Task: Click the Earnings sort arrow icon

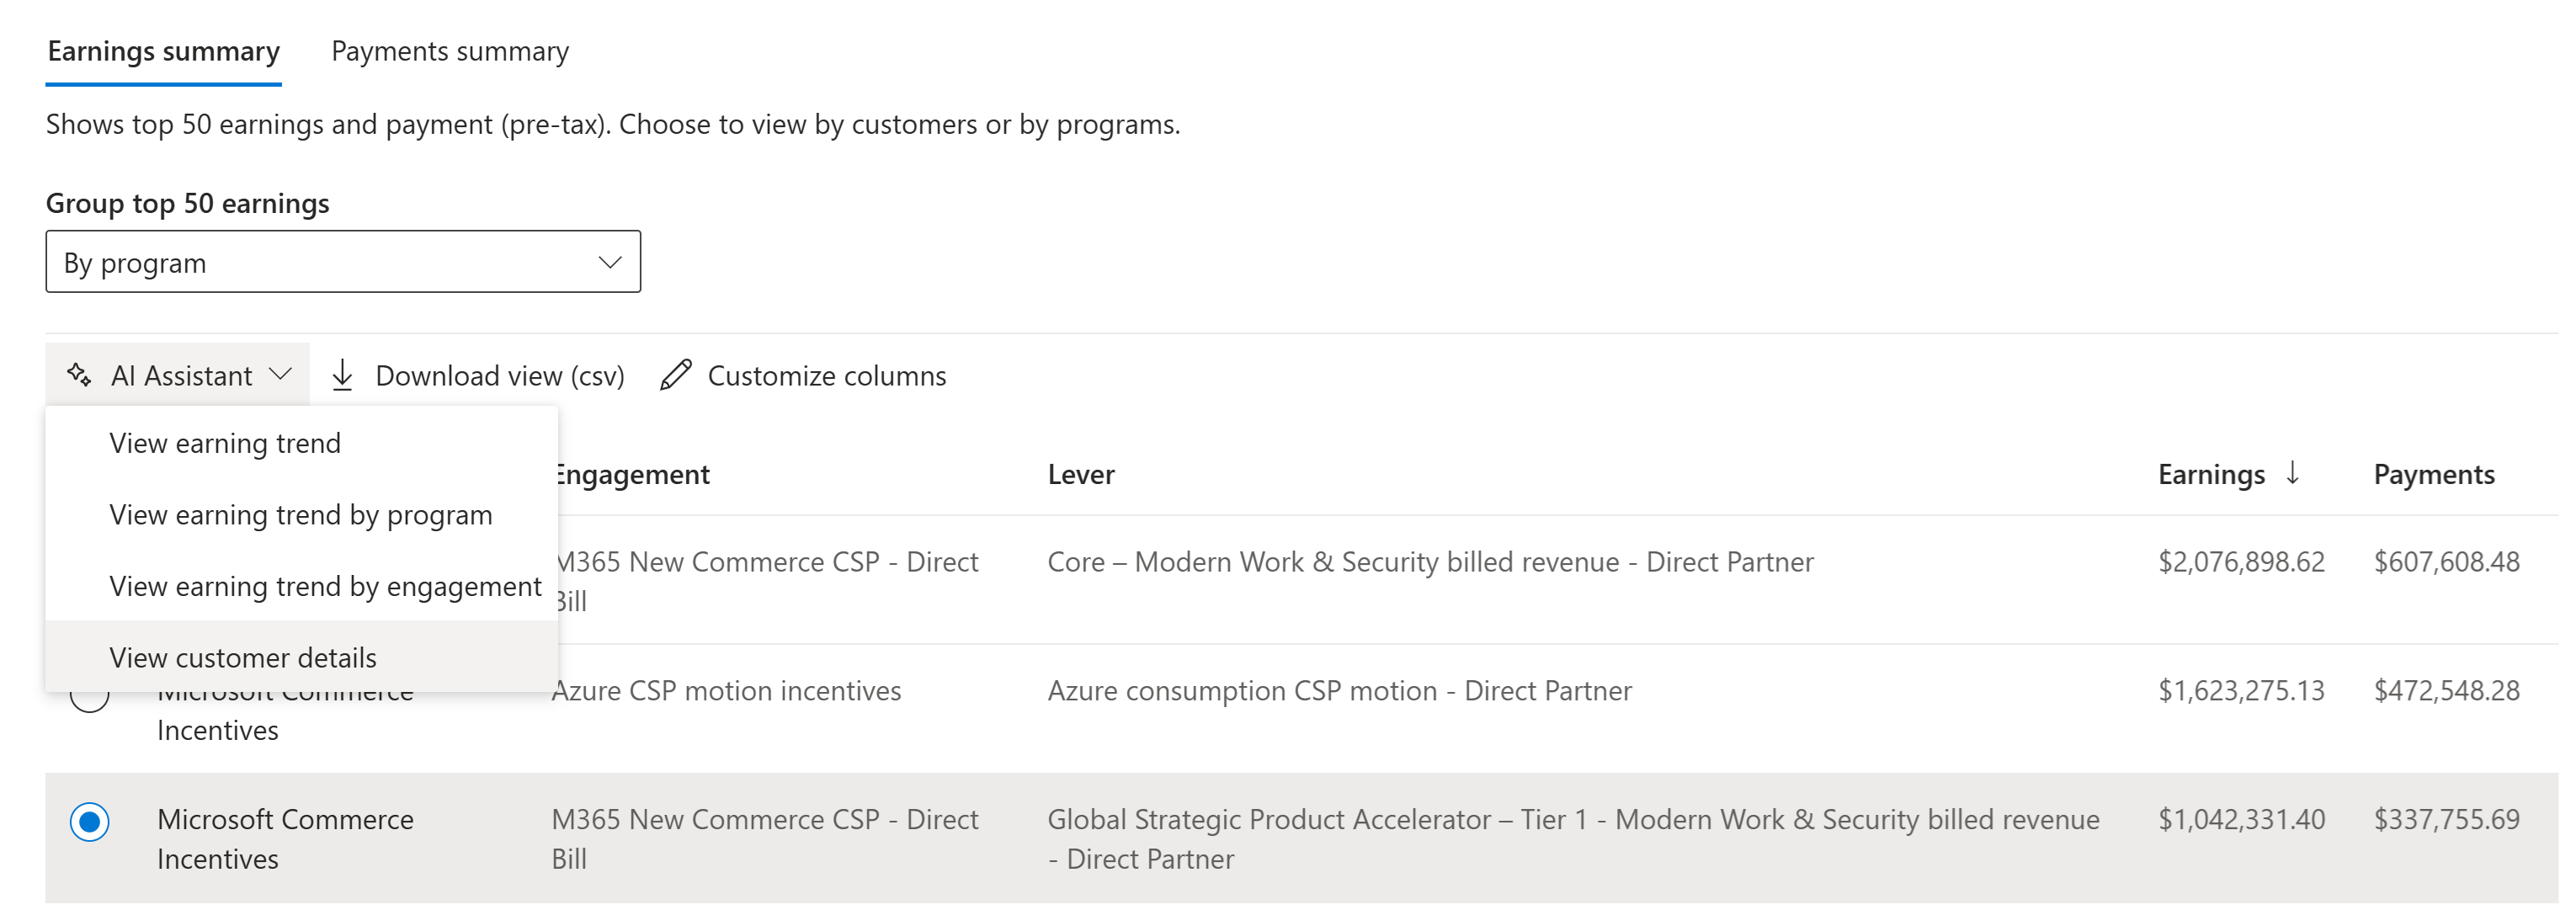Action: coord(2292,473)
